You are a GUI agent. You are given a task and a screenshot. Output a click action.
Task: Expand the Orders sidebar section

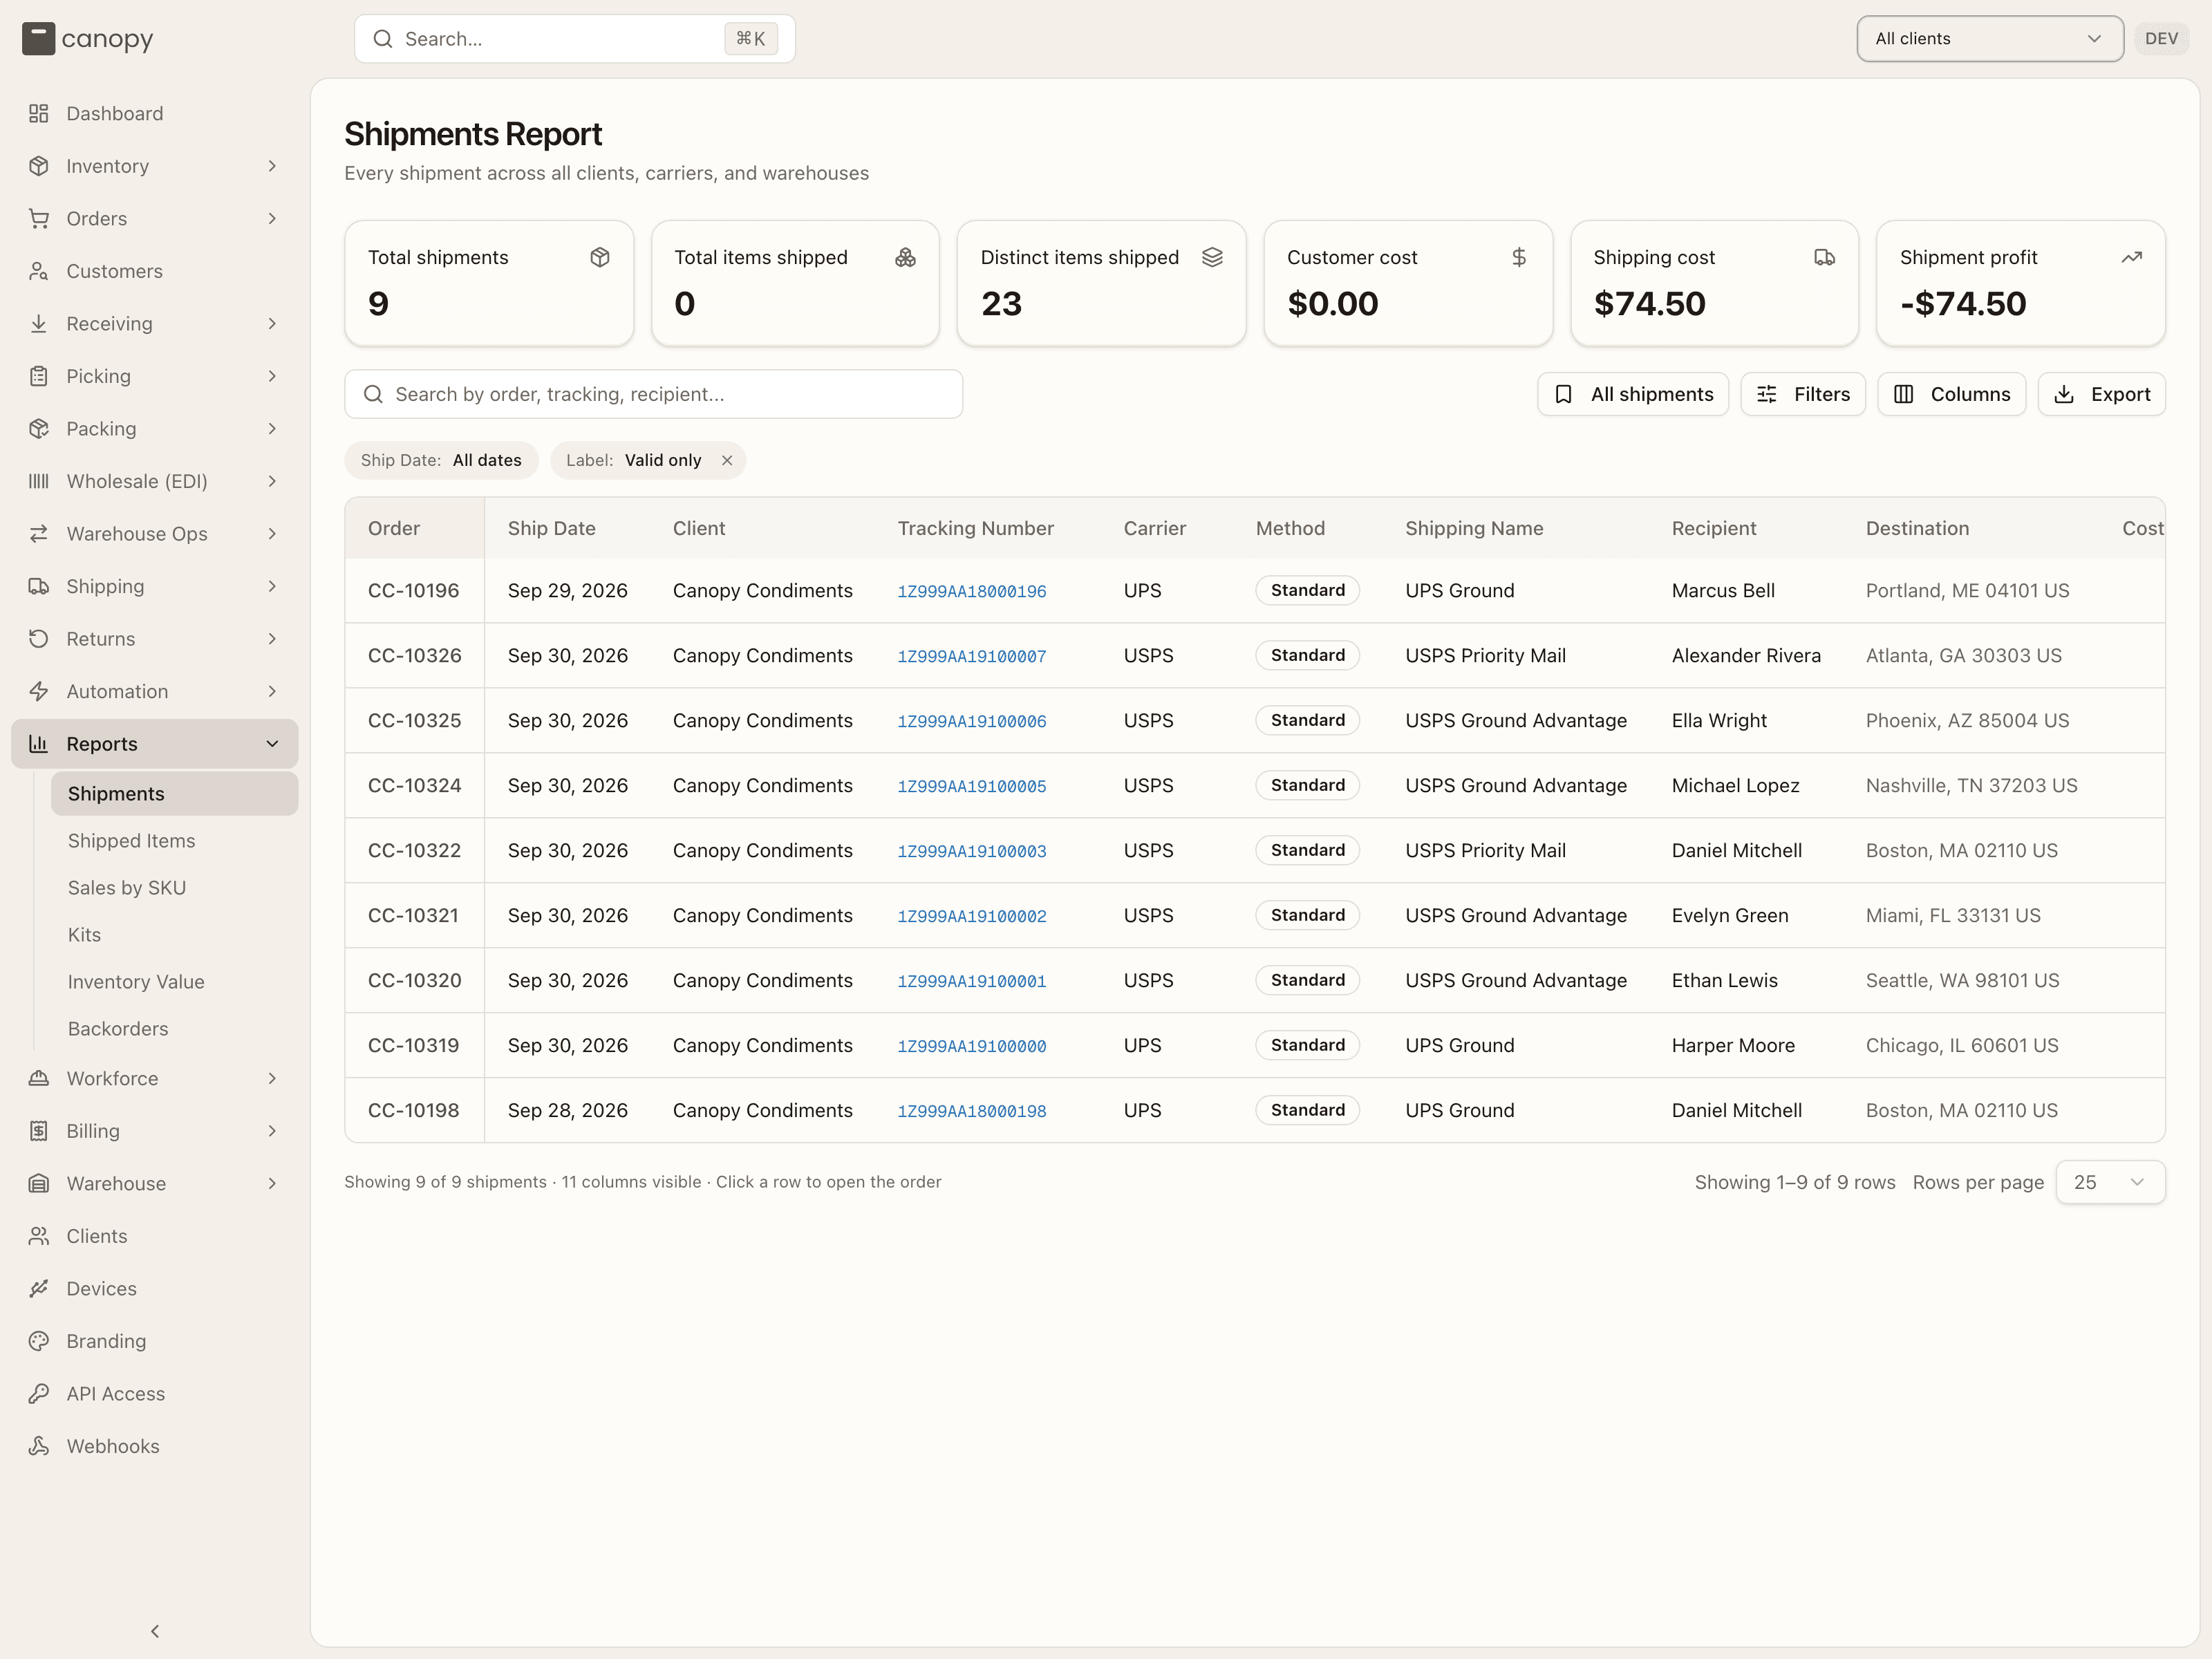pos(155,218)
